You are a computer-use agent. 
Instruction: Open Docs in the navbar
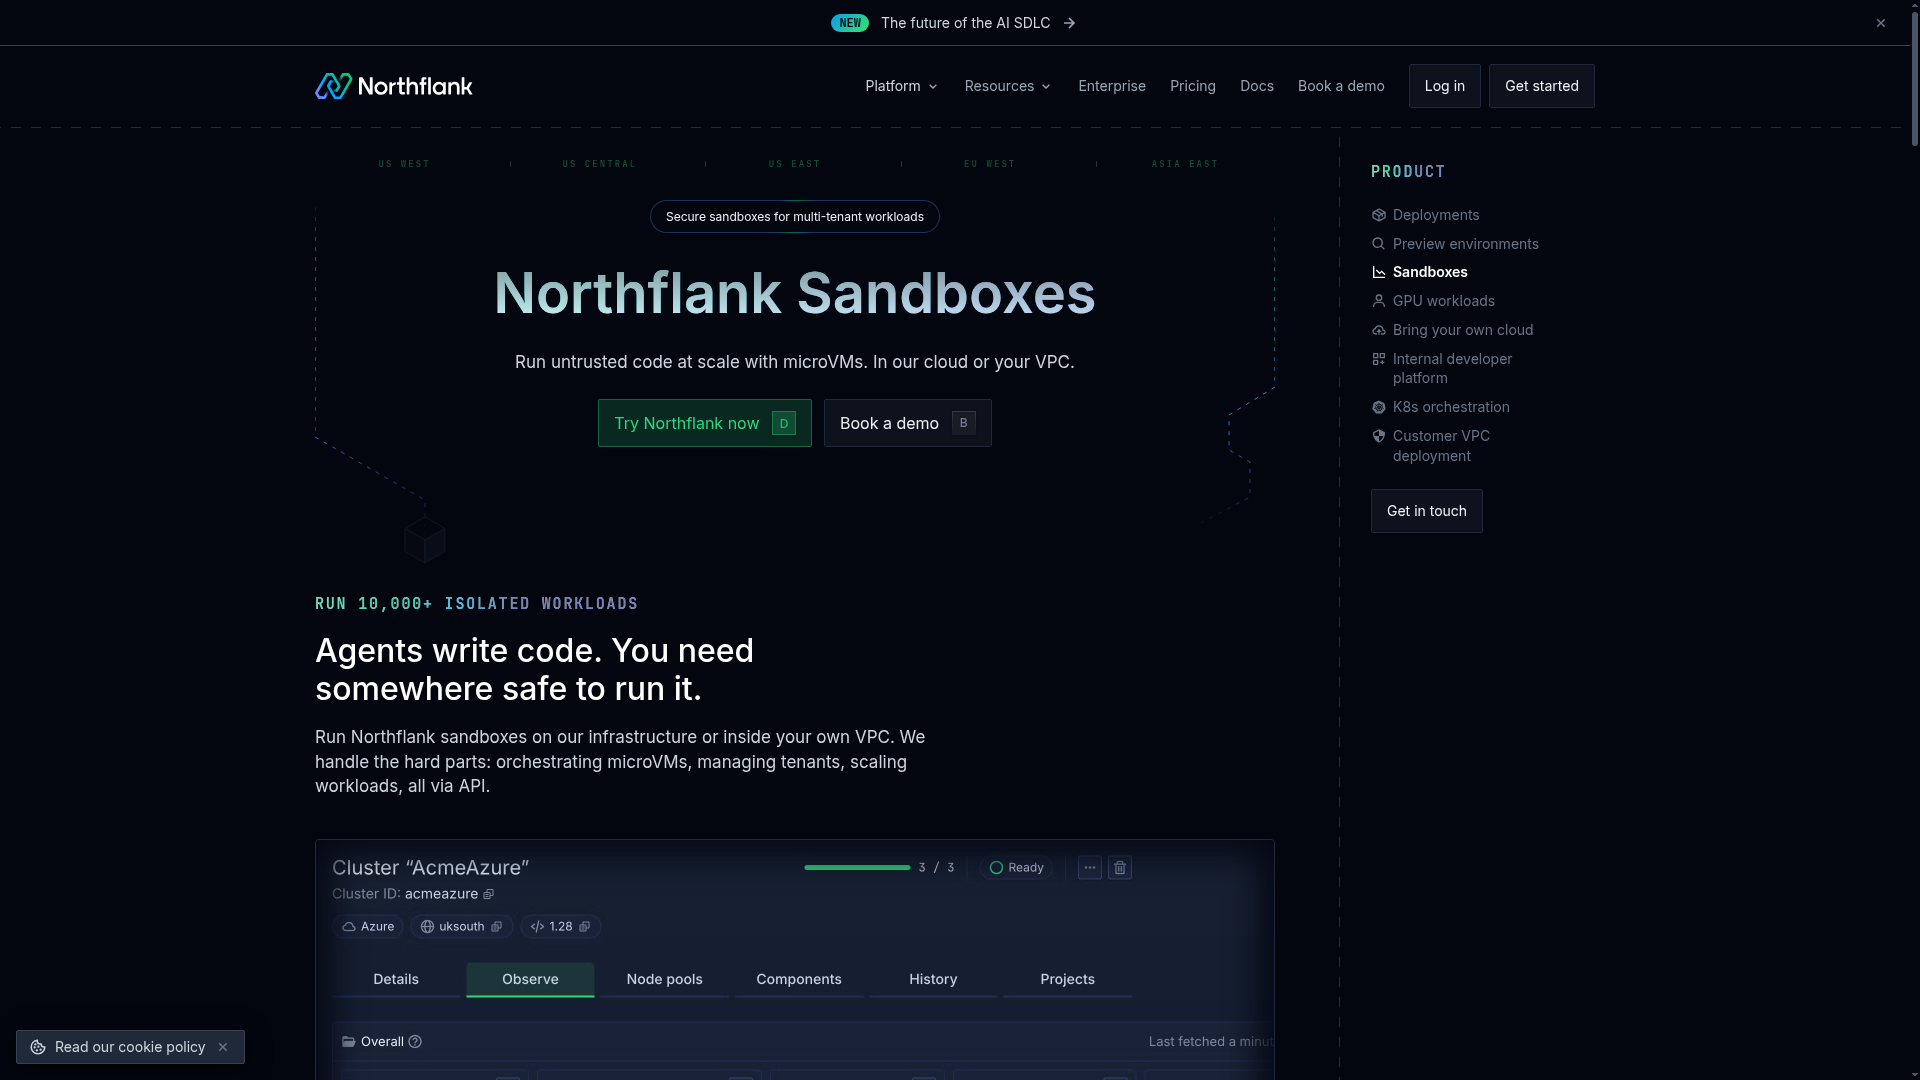[x=1257, y=86]
